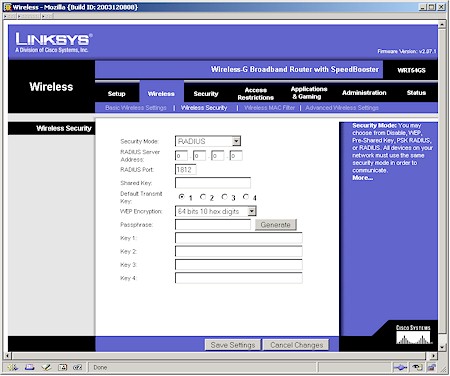Click horizontal scrollbar right arrow
Image resolution: width=450 pixels, height=376 pixels.
[x=433, y=356]
